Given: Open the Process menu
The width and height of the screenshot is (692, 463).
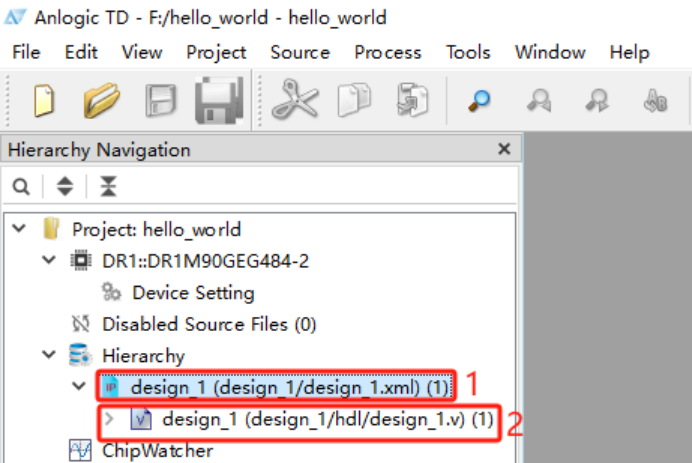Looking at the screenshot, I should [388, 53].
